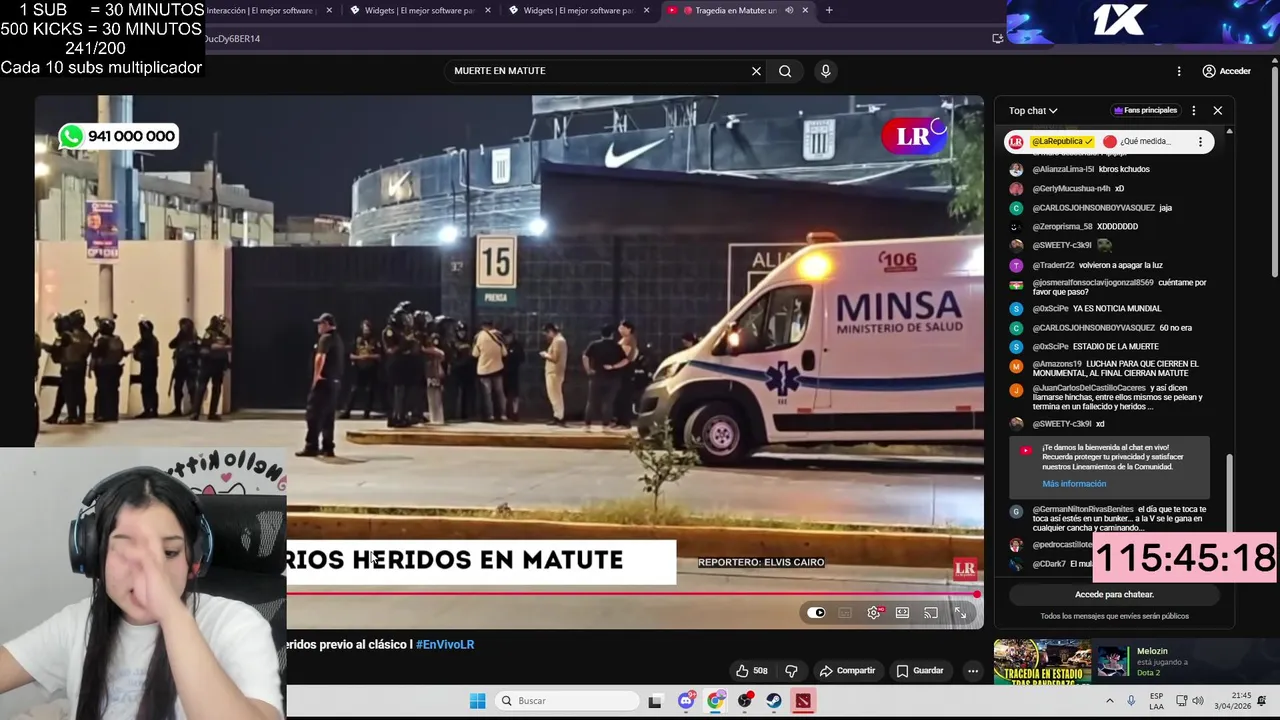Like the video with thumbs-up button
1280x720 pixels.
point(752,671)
